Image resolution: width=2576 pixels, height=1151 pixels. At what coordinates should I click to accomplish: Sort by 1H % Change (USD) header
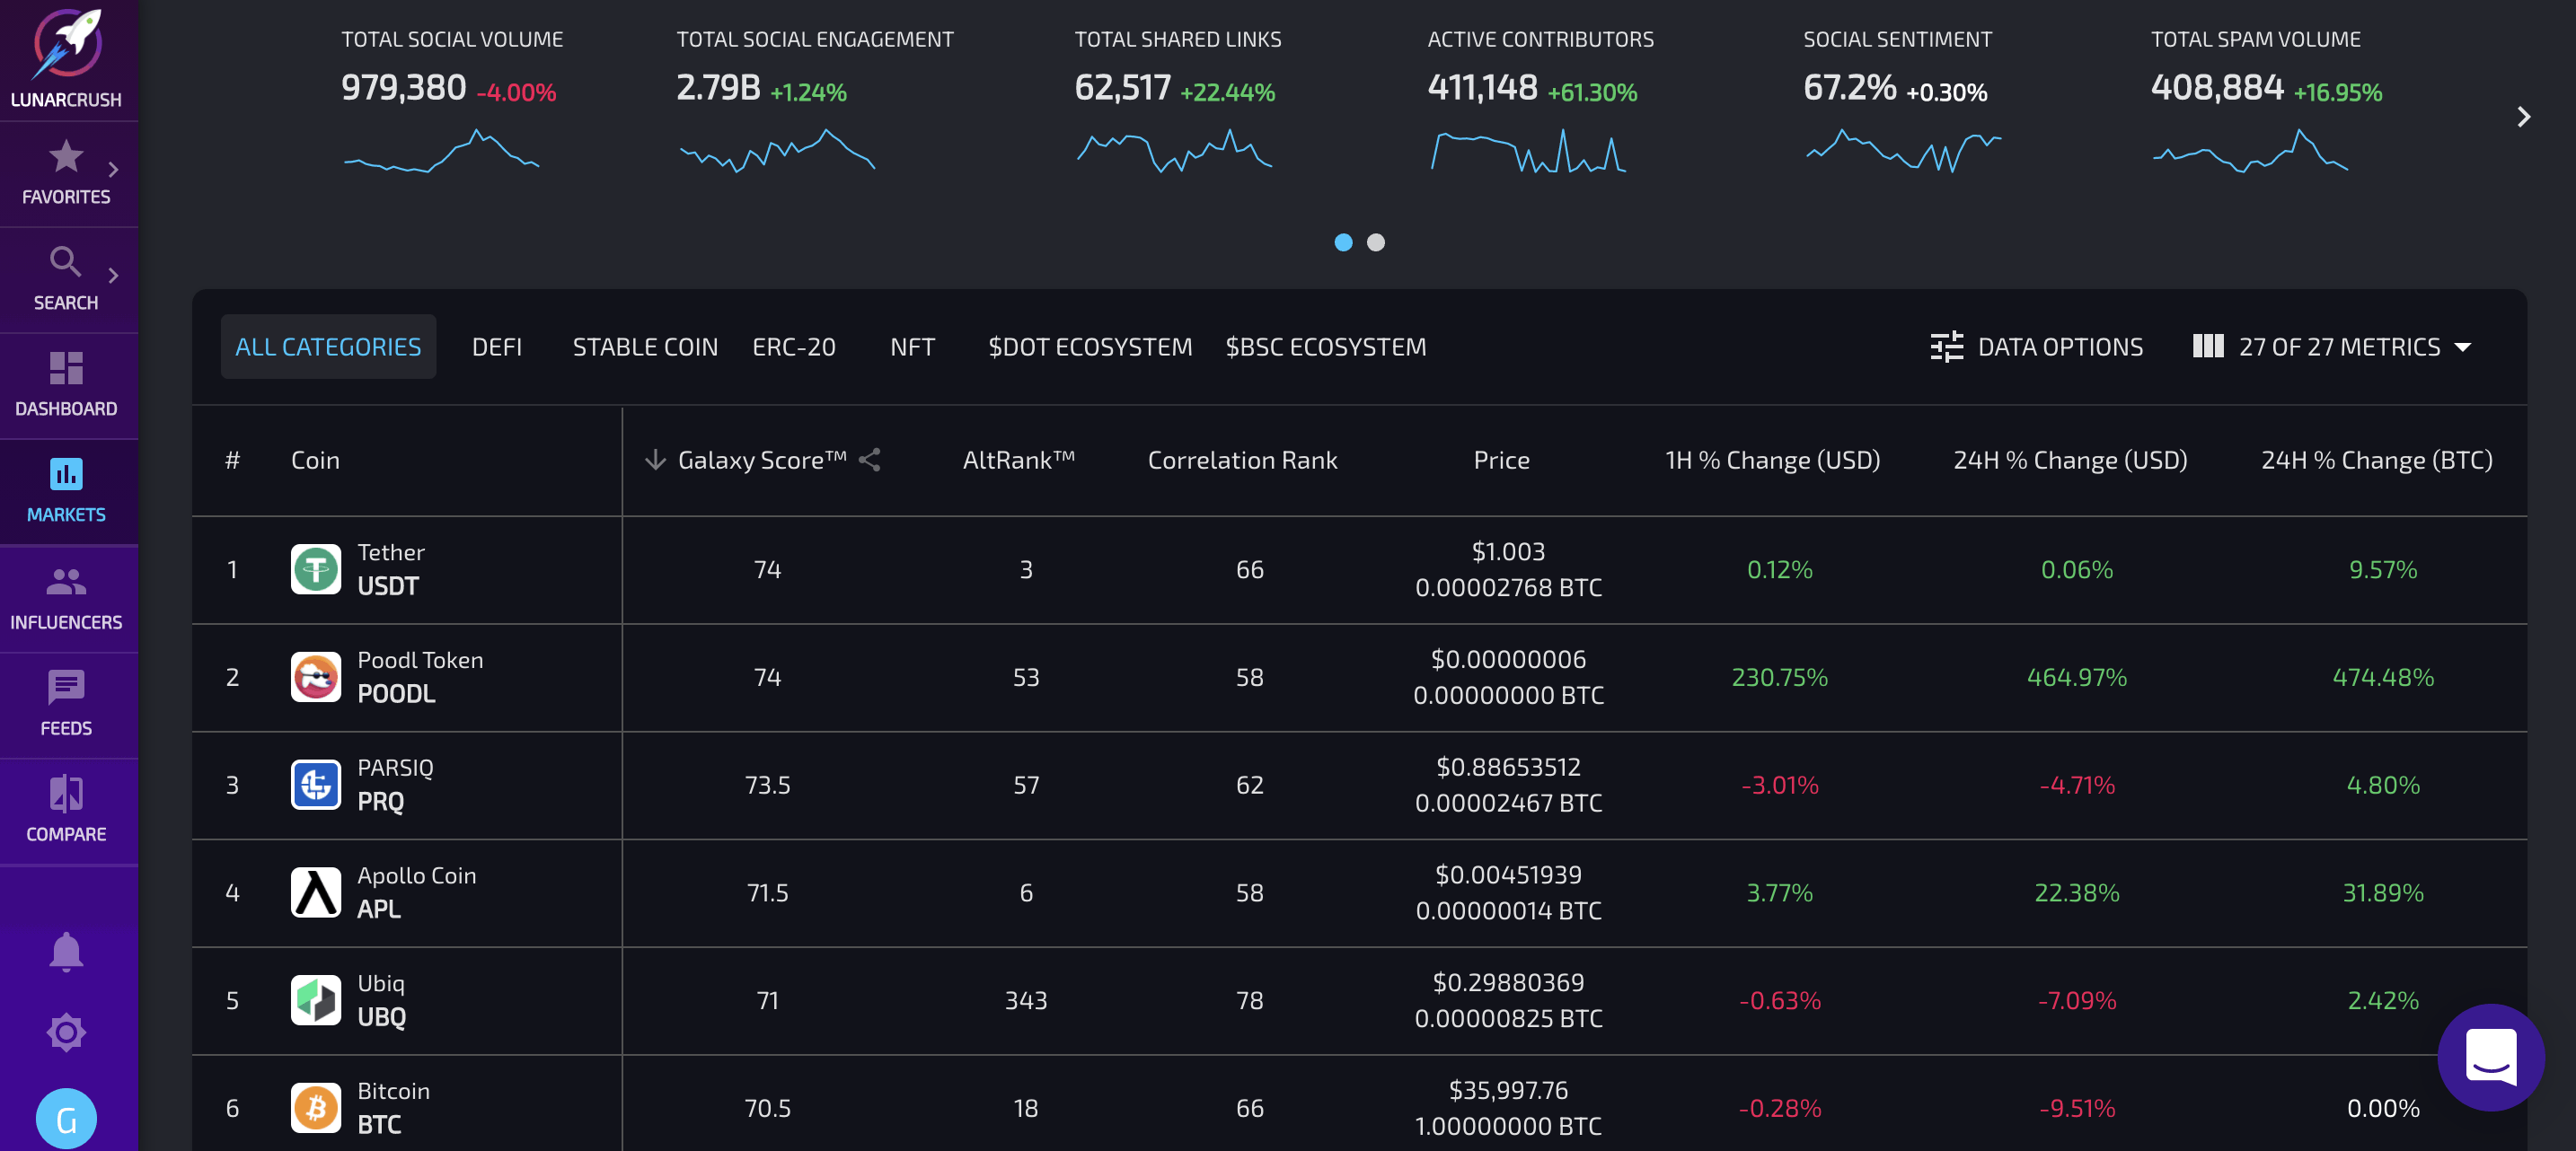(x=1772, y=460)
